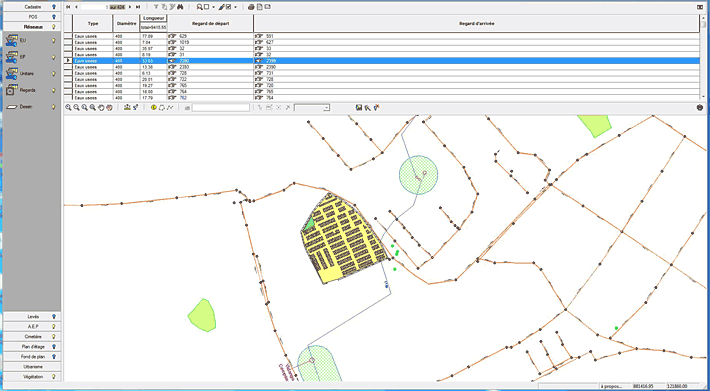Open the Cimetière panel tab

point(32,337)
